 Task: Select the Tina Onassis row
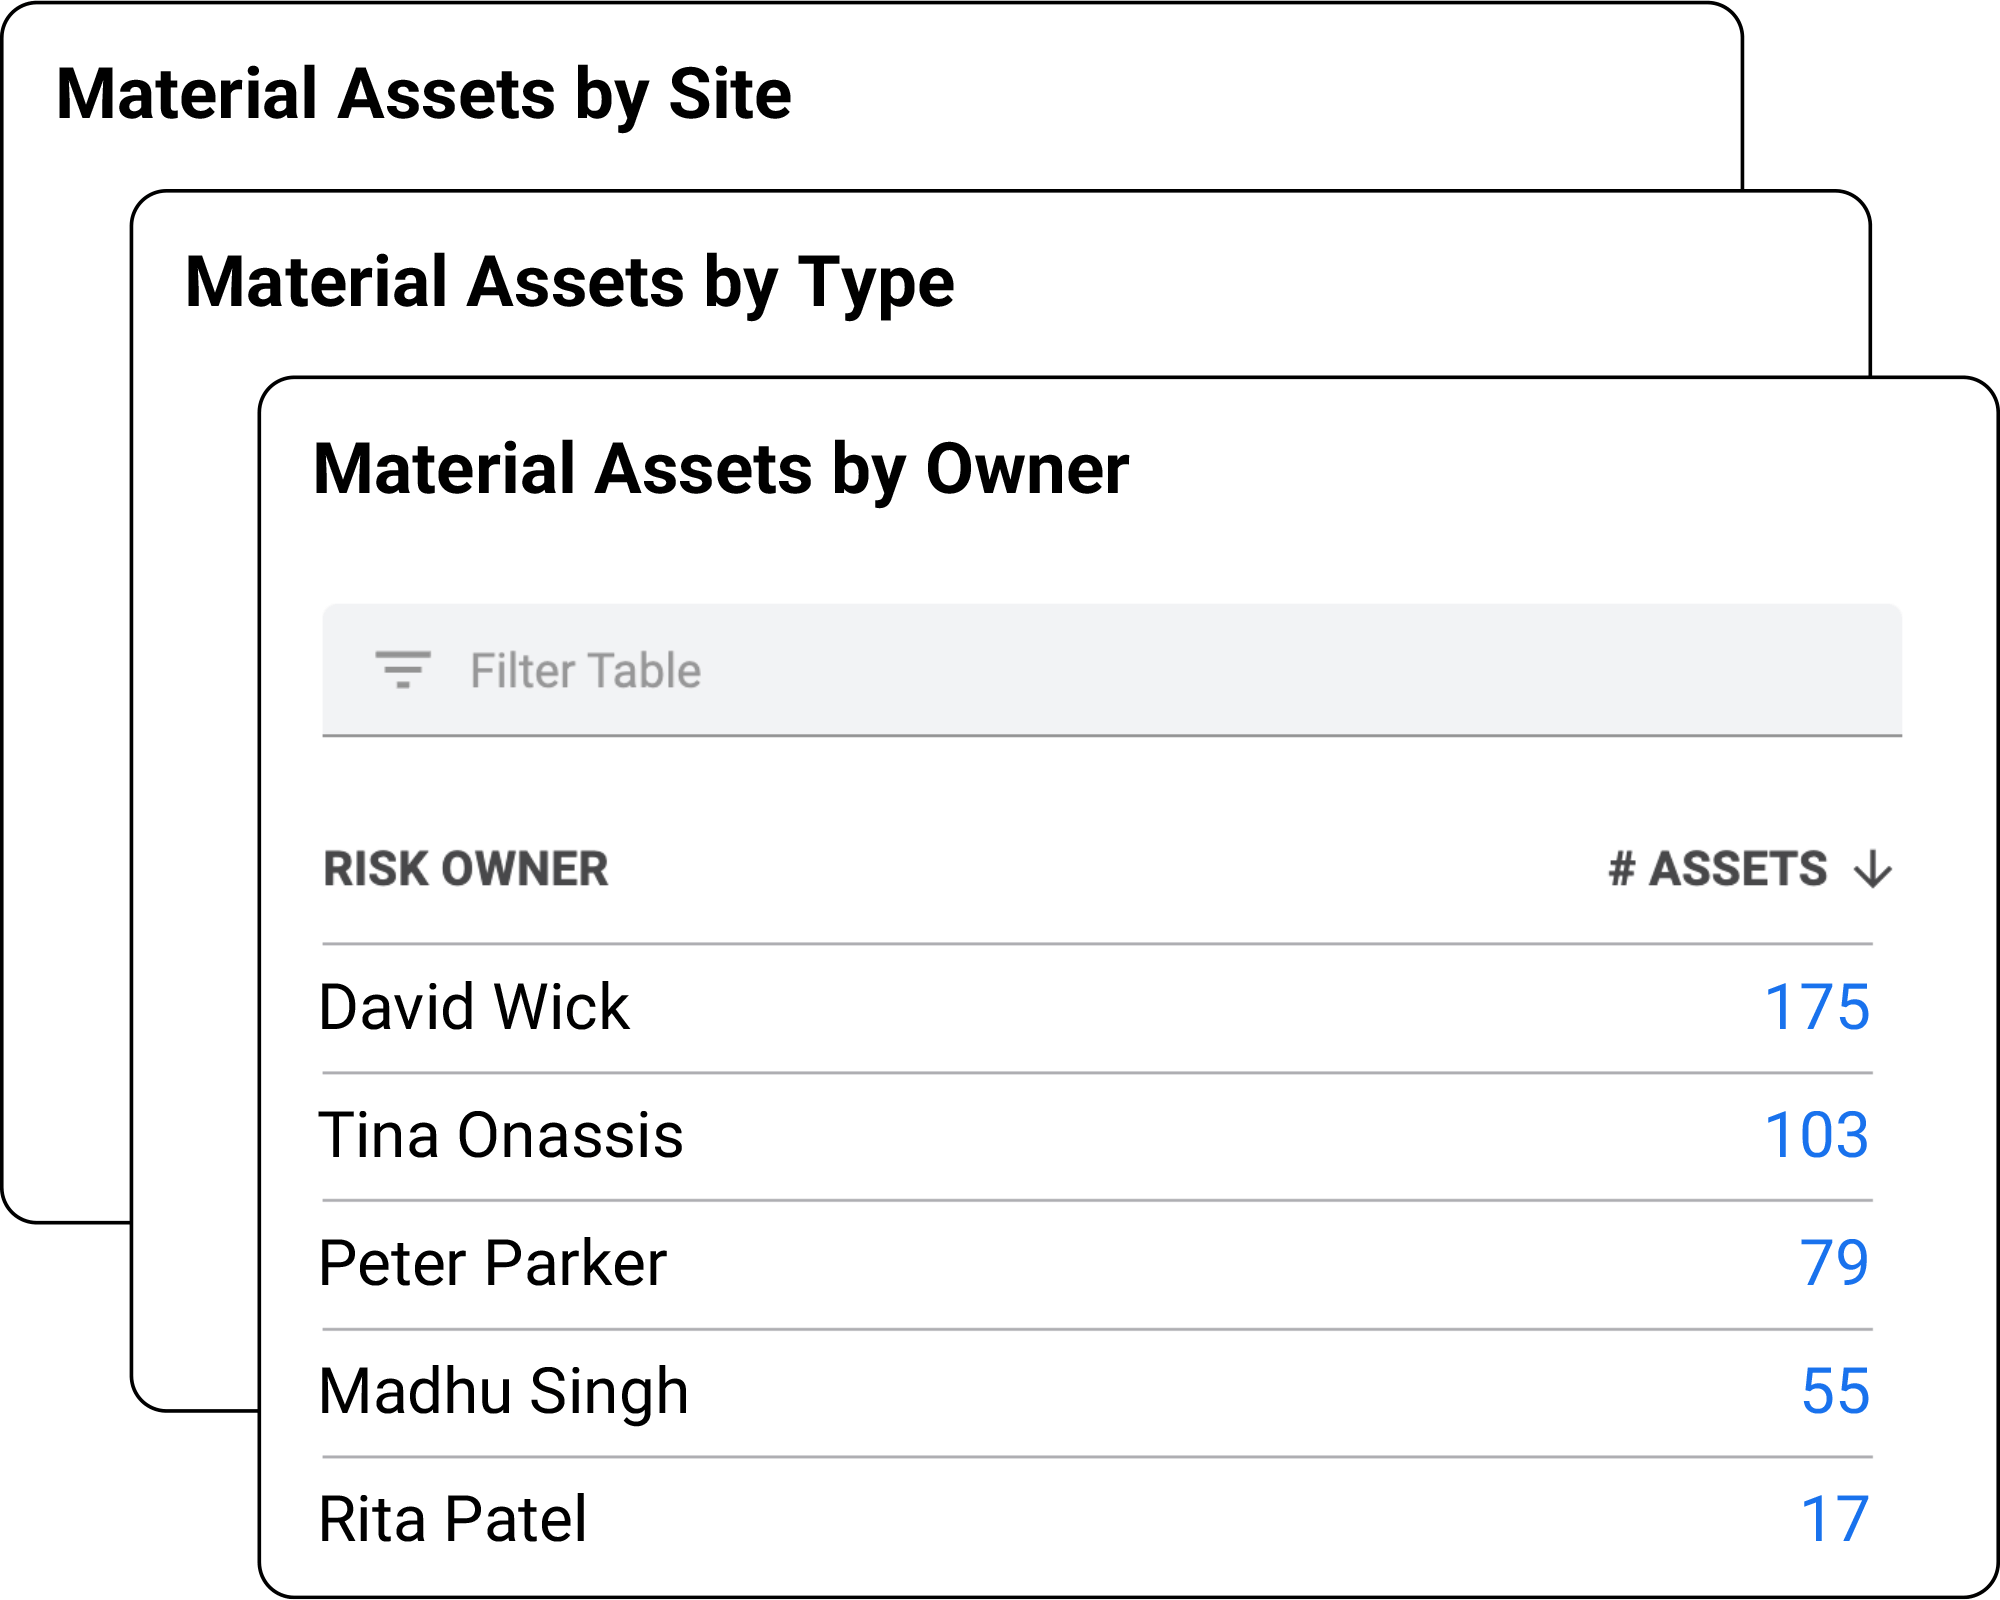coord(1097,1137)
